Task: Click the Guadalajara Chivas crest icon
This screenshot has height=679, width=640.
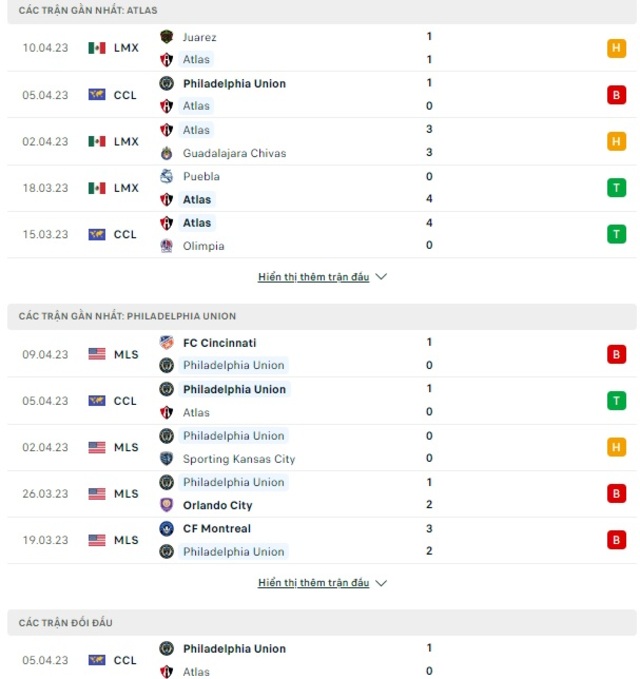Action: [166, 153]
